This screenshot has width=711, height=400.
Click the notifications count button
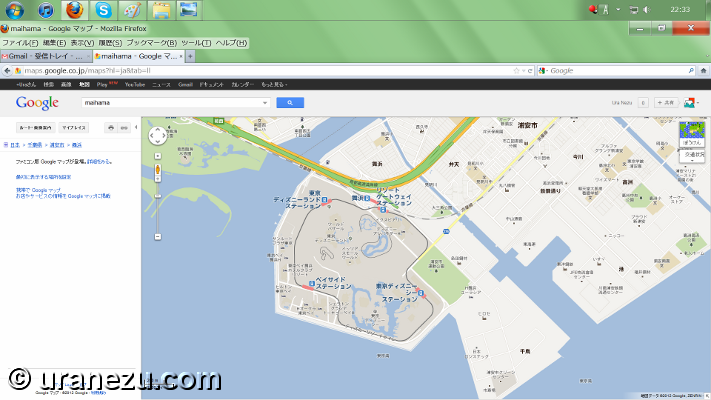click(x=643, y=103)
